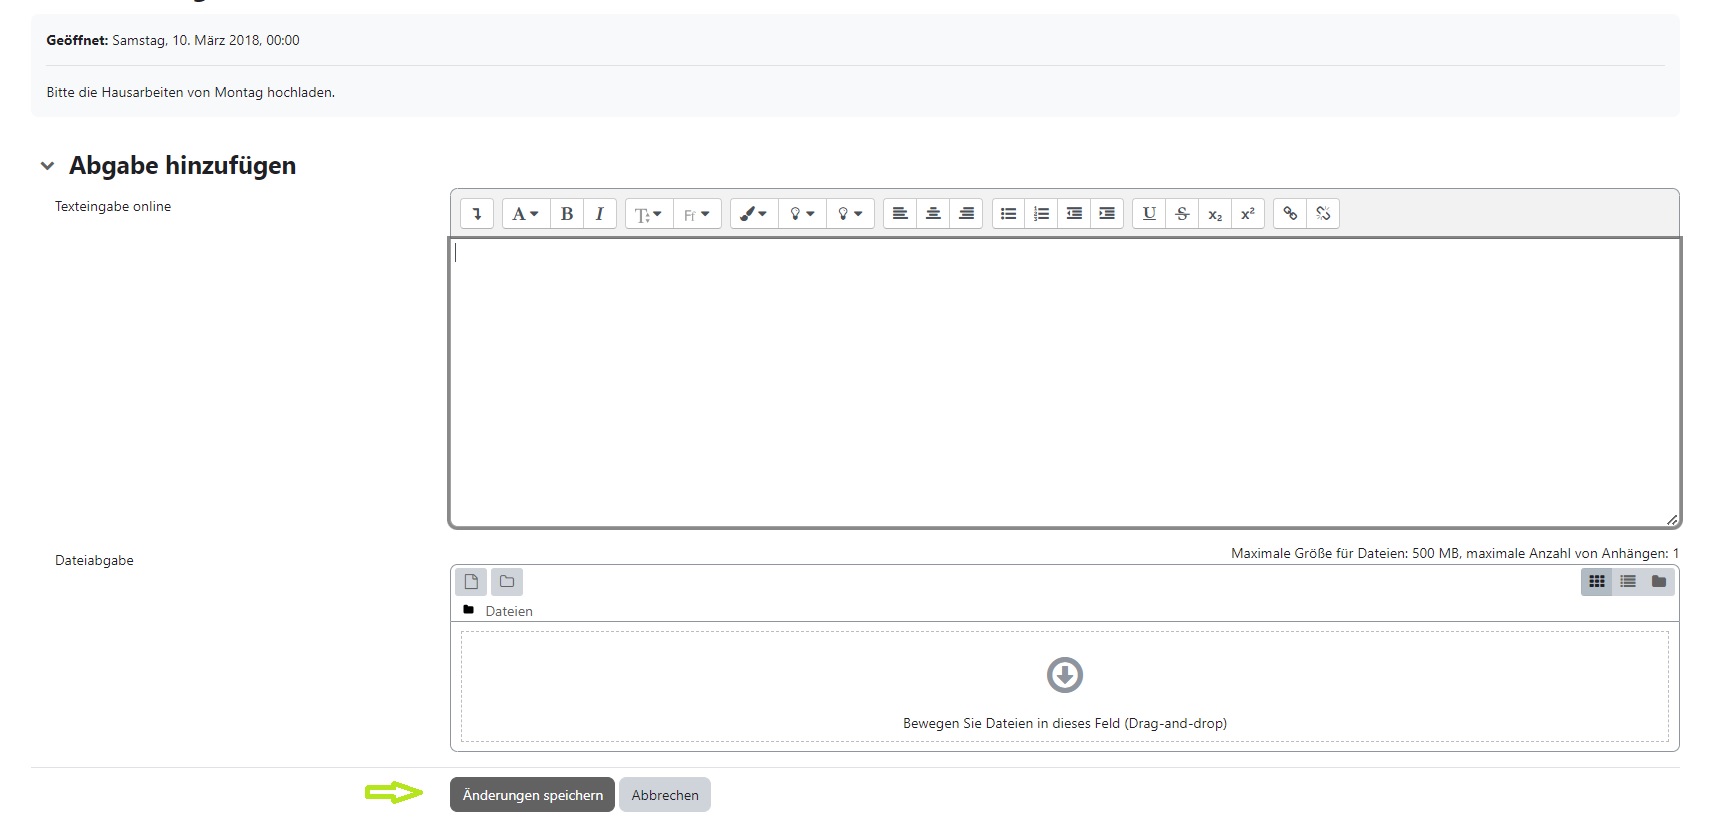Collapse the Abgabe hinzufügen section

[47, 166]
